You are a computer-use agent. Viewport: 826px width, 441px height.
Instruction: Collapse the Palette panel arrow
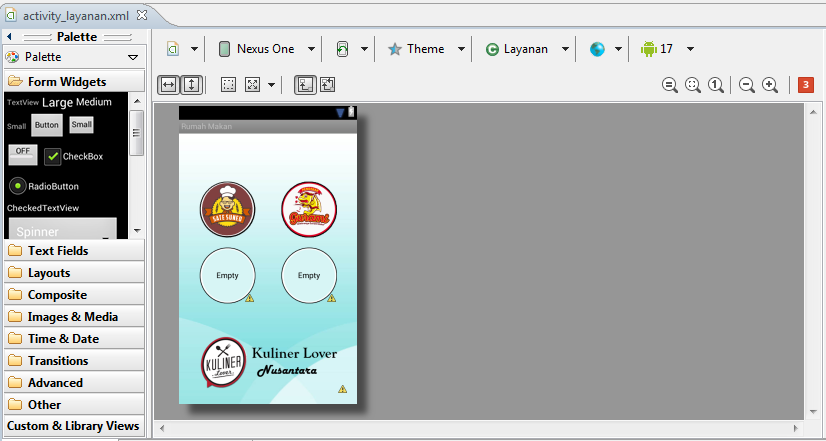pos(9,37)
